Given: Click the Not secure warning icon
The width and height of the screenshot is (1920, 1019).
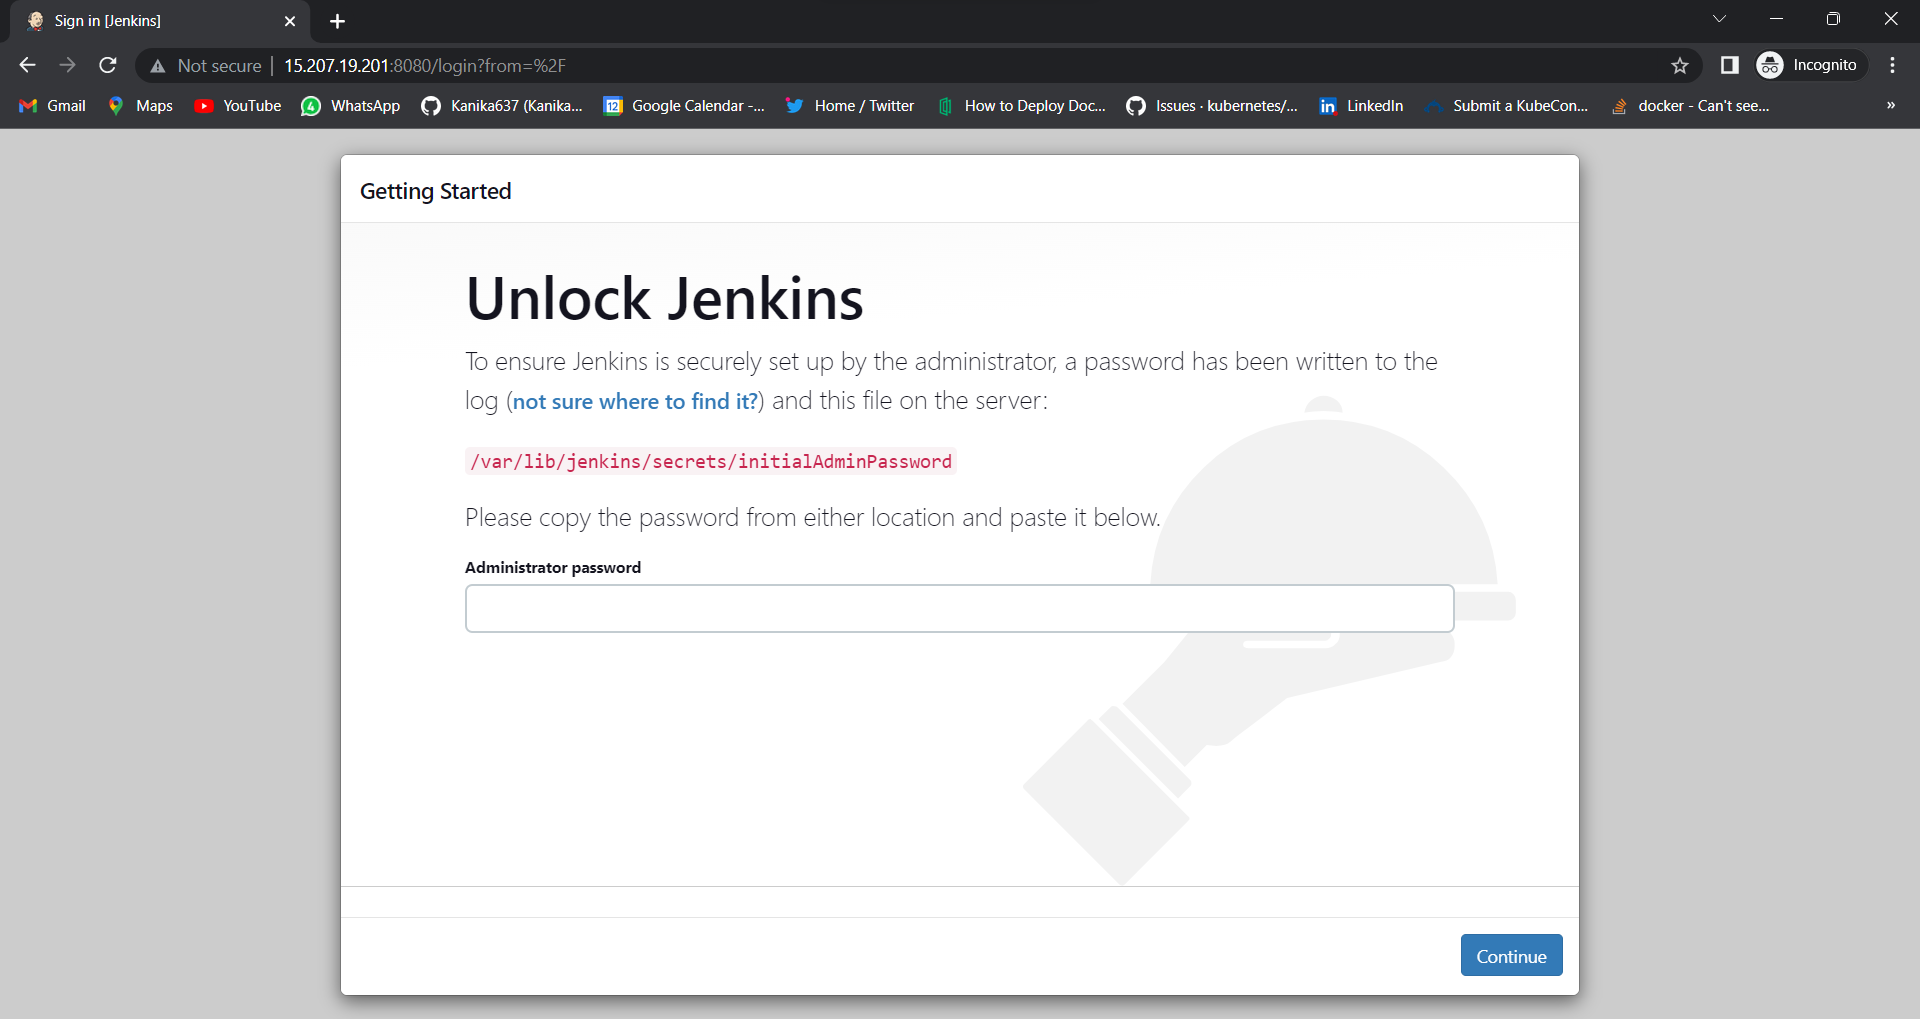Looking at the screenshot, I should tap(157, 66).
